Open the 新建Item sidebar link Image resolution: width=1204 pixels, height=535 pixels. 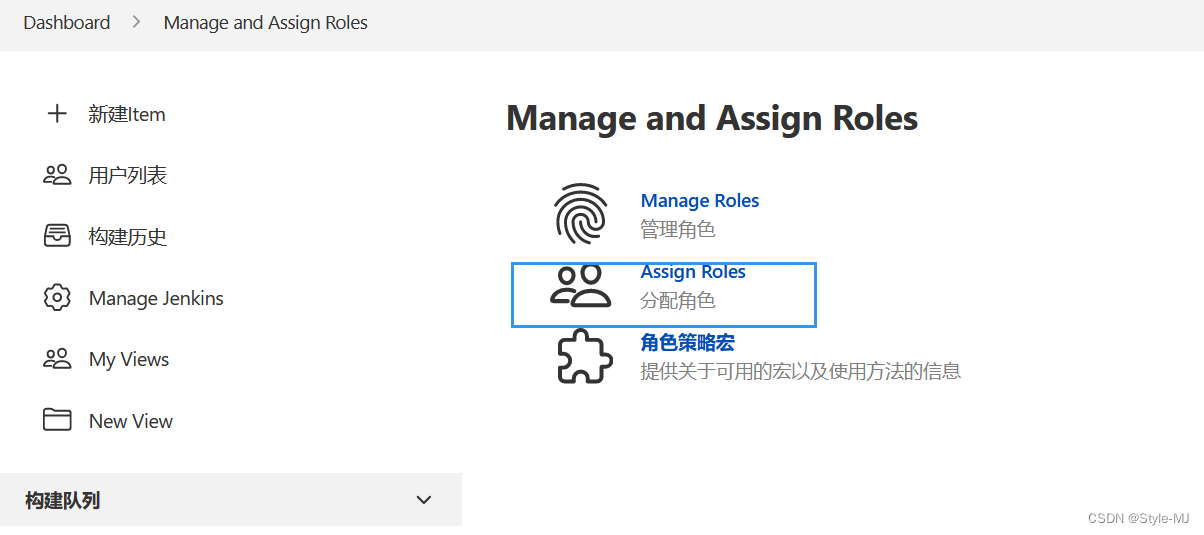127,114
